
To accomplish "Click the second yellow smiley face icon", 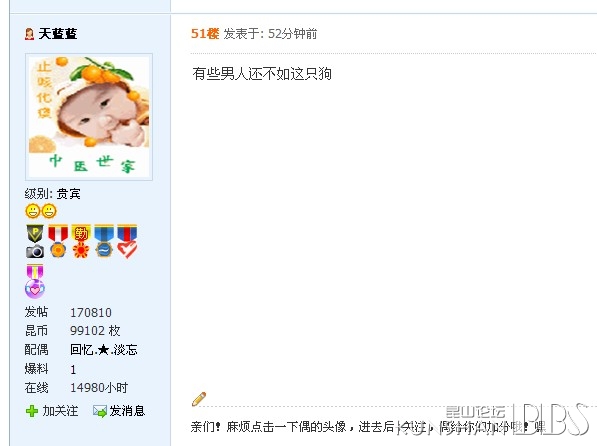I will 49,211.
